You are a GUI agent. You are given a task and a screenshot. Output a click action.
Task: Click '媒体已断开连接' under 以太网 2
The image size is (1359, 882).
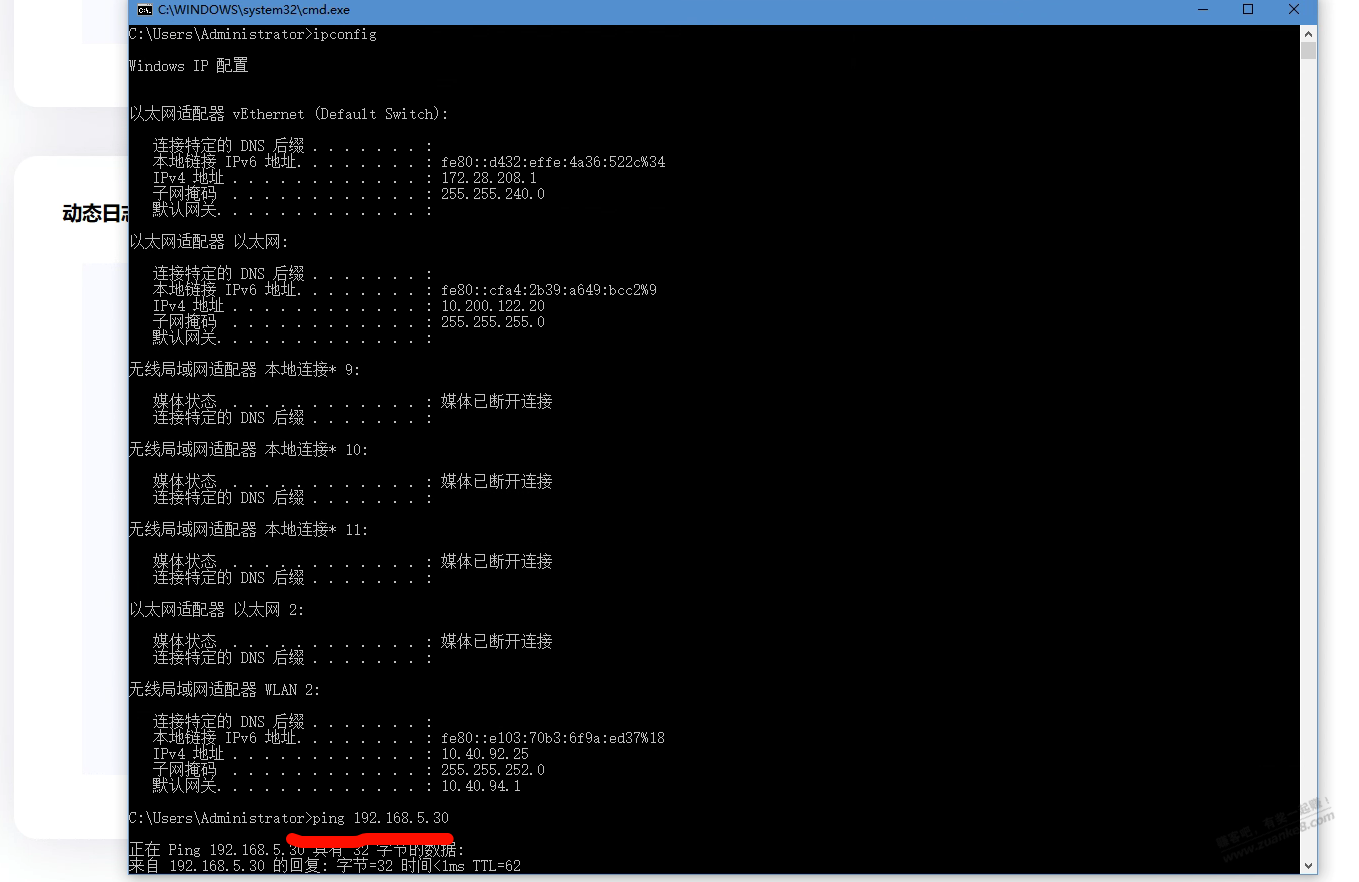tap(497, 642)
